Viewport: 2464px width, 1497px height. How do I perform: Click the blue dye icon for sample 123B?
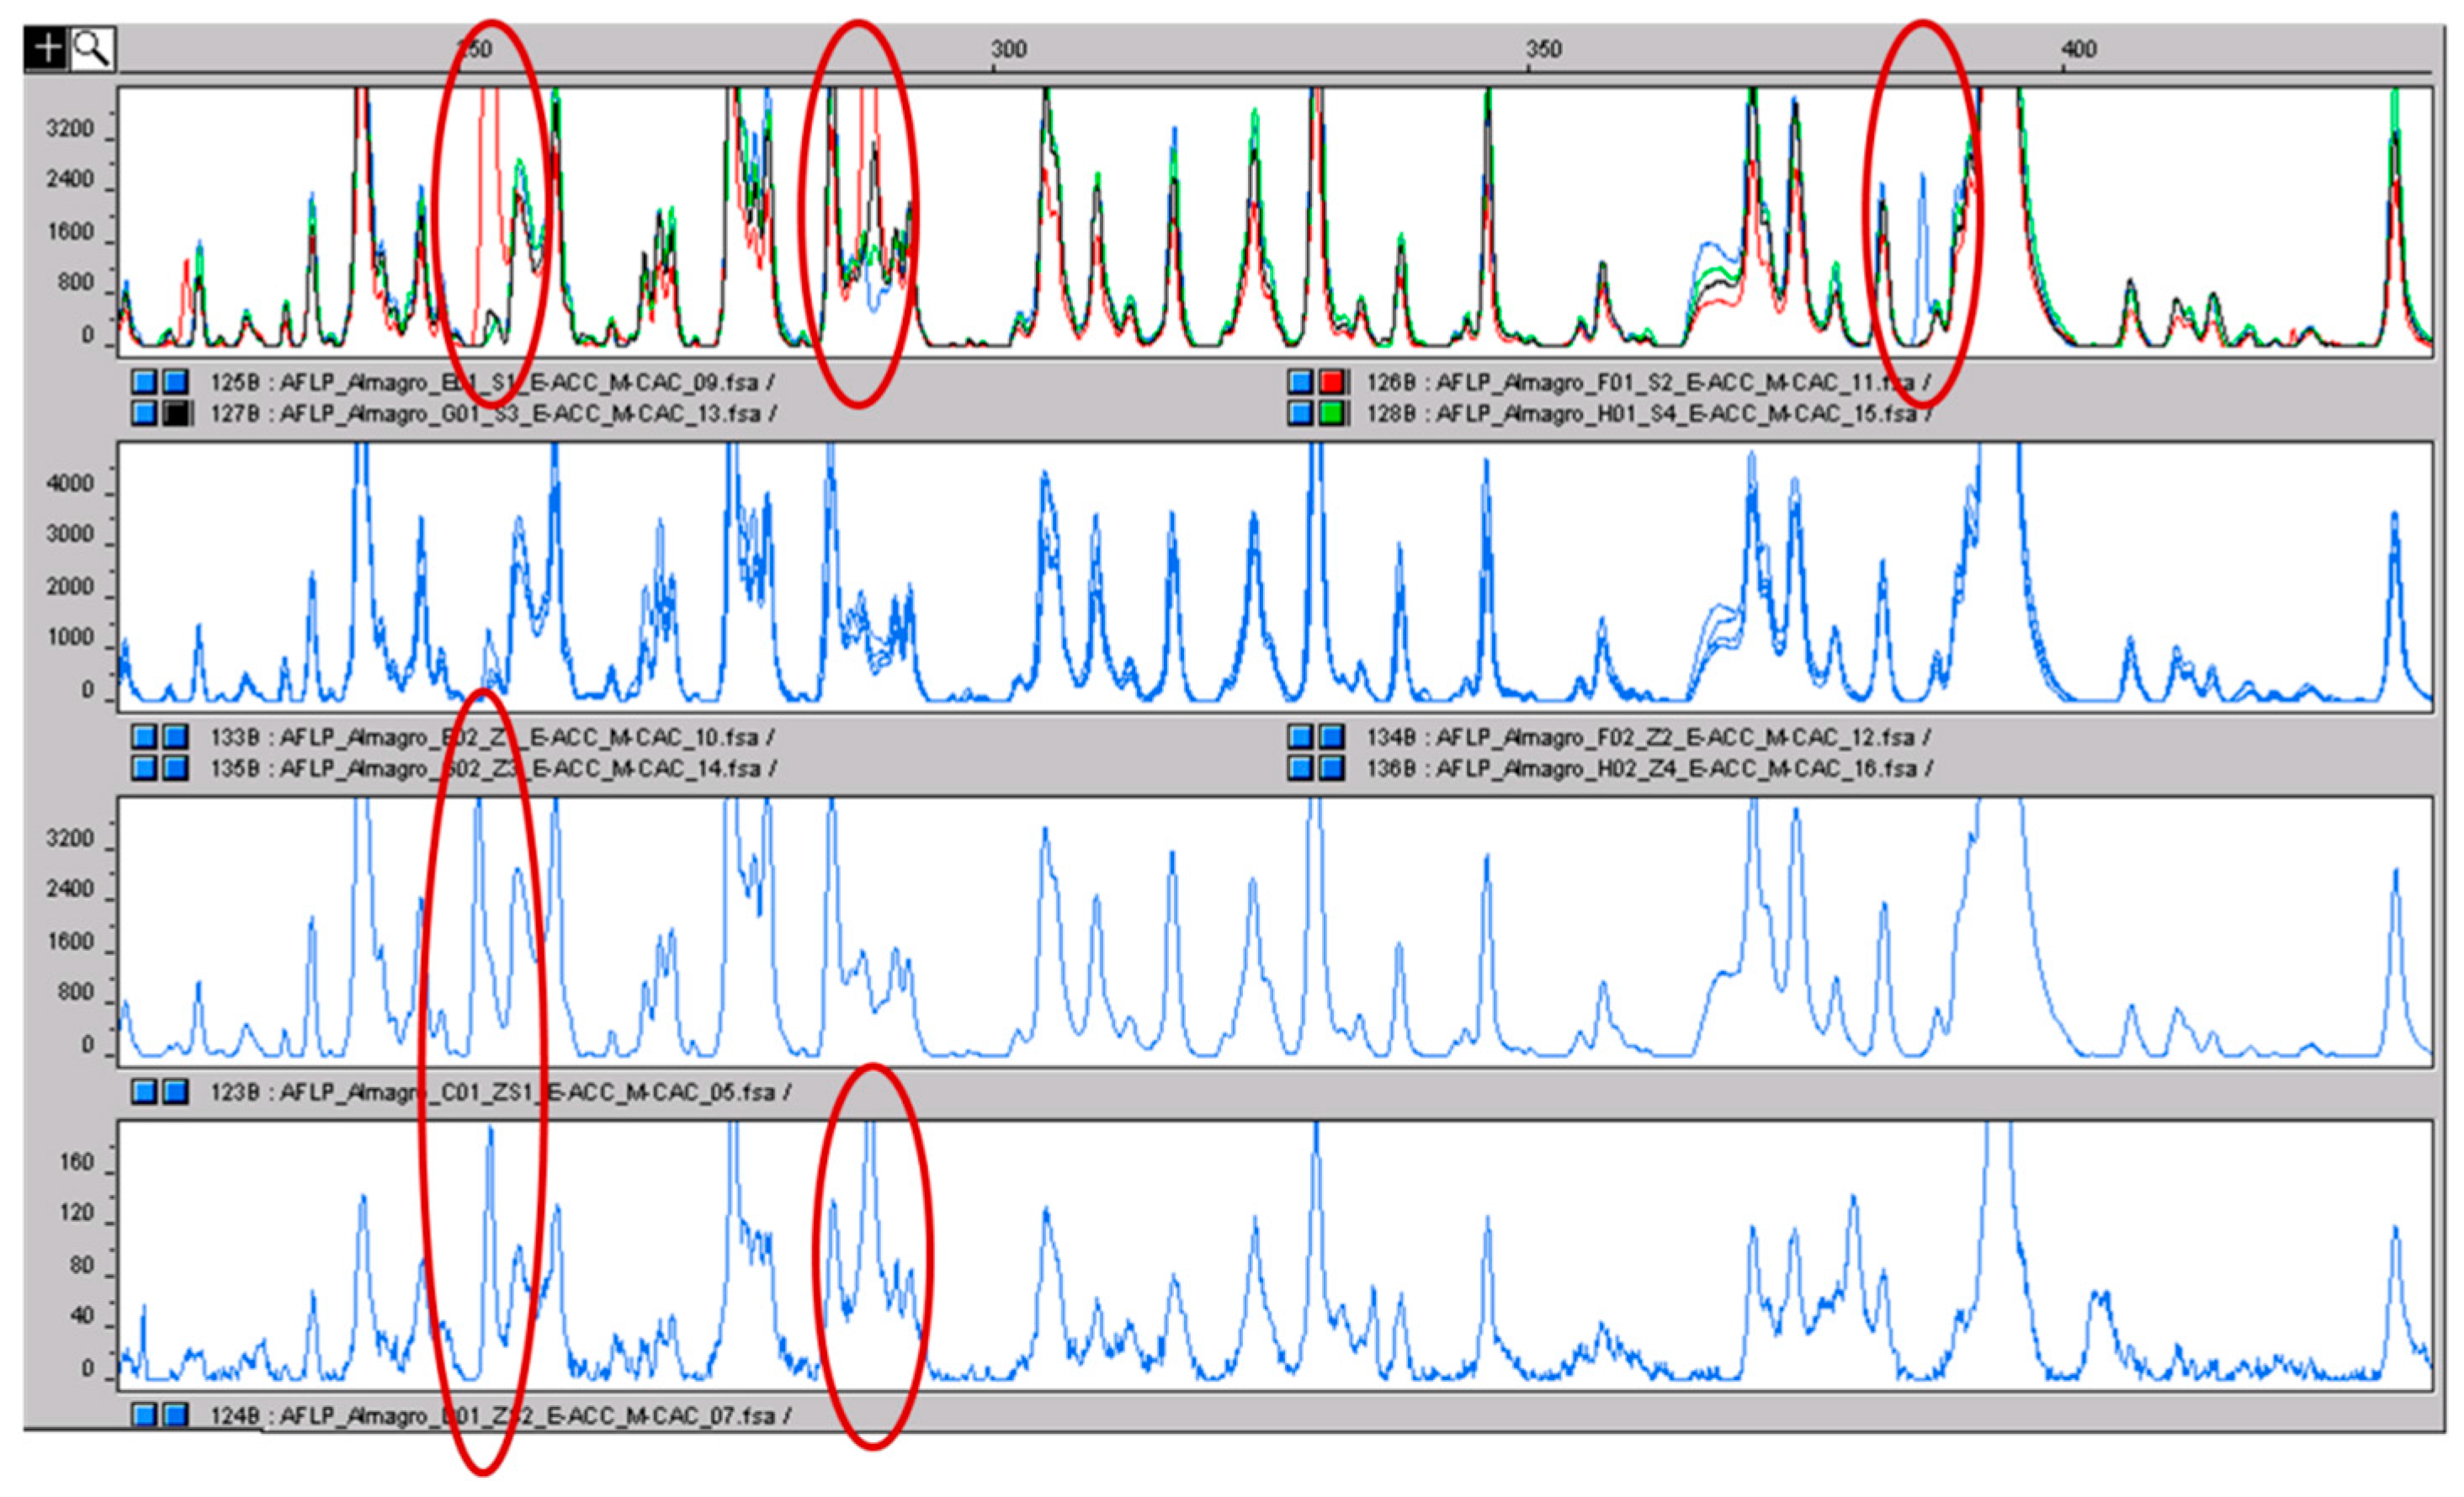(x=145, y=1091)
